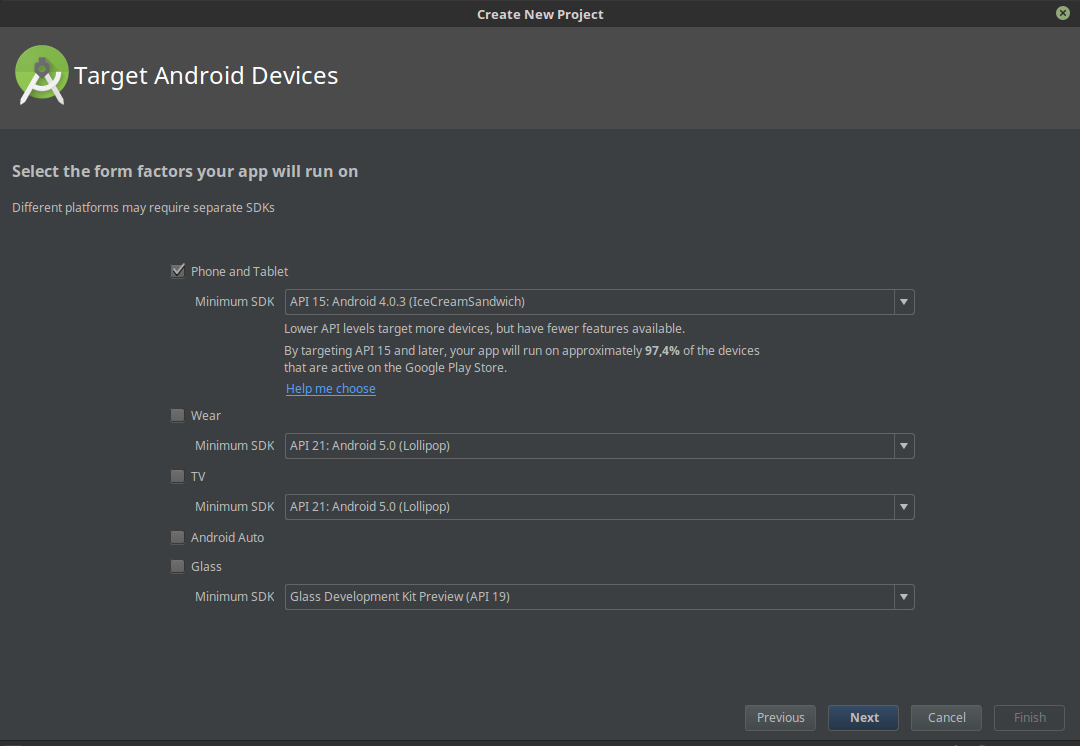Open the Help me choose link
The width and height of the screenshot is (1080, 746).
coord(330,388)
